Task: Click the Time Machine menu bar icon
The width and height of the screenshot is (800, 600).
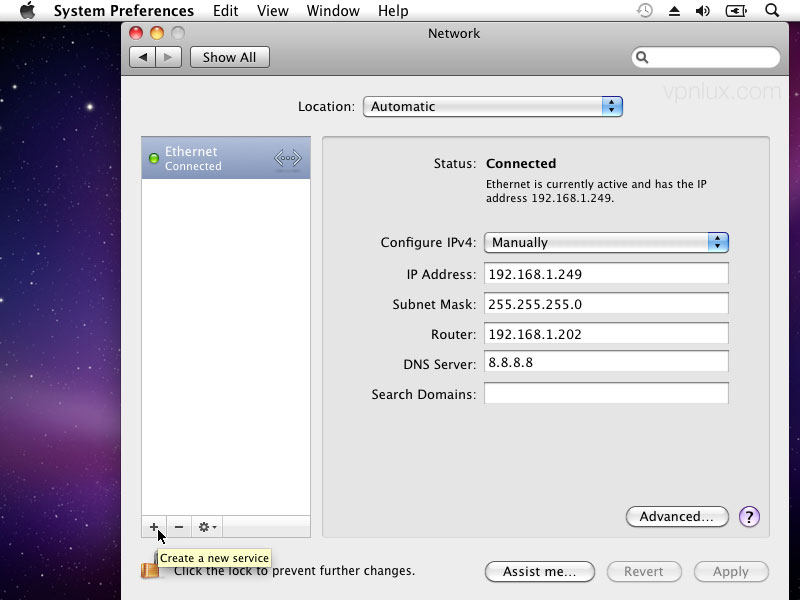Action: point(645,10)
